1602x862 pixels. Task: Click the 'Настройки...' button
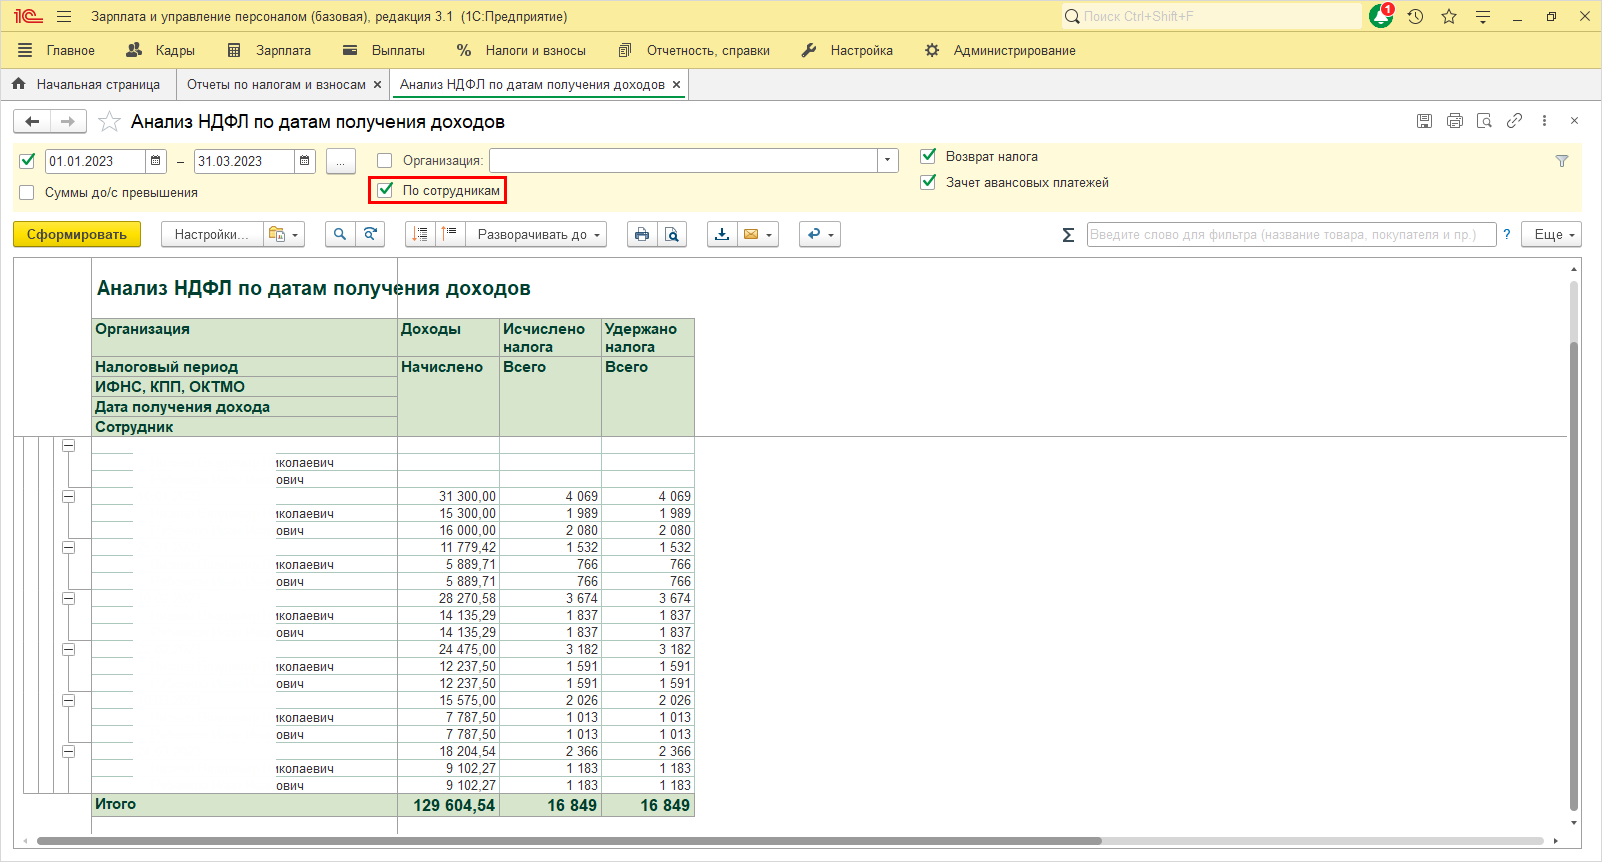[x=211, y=234]
